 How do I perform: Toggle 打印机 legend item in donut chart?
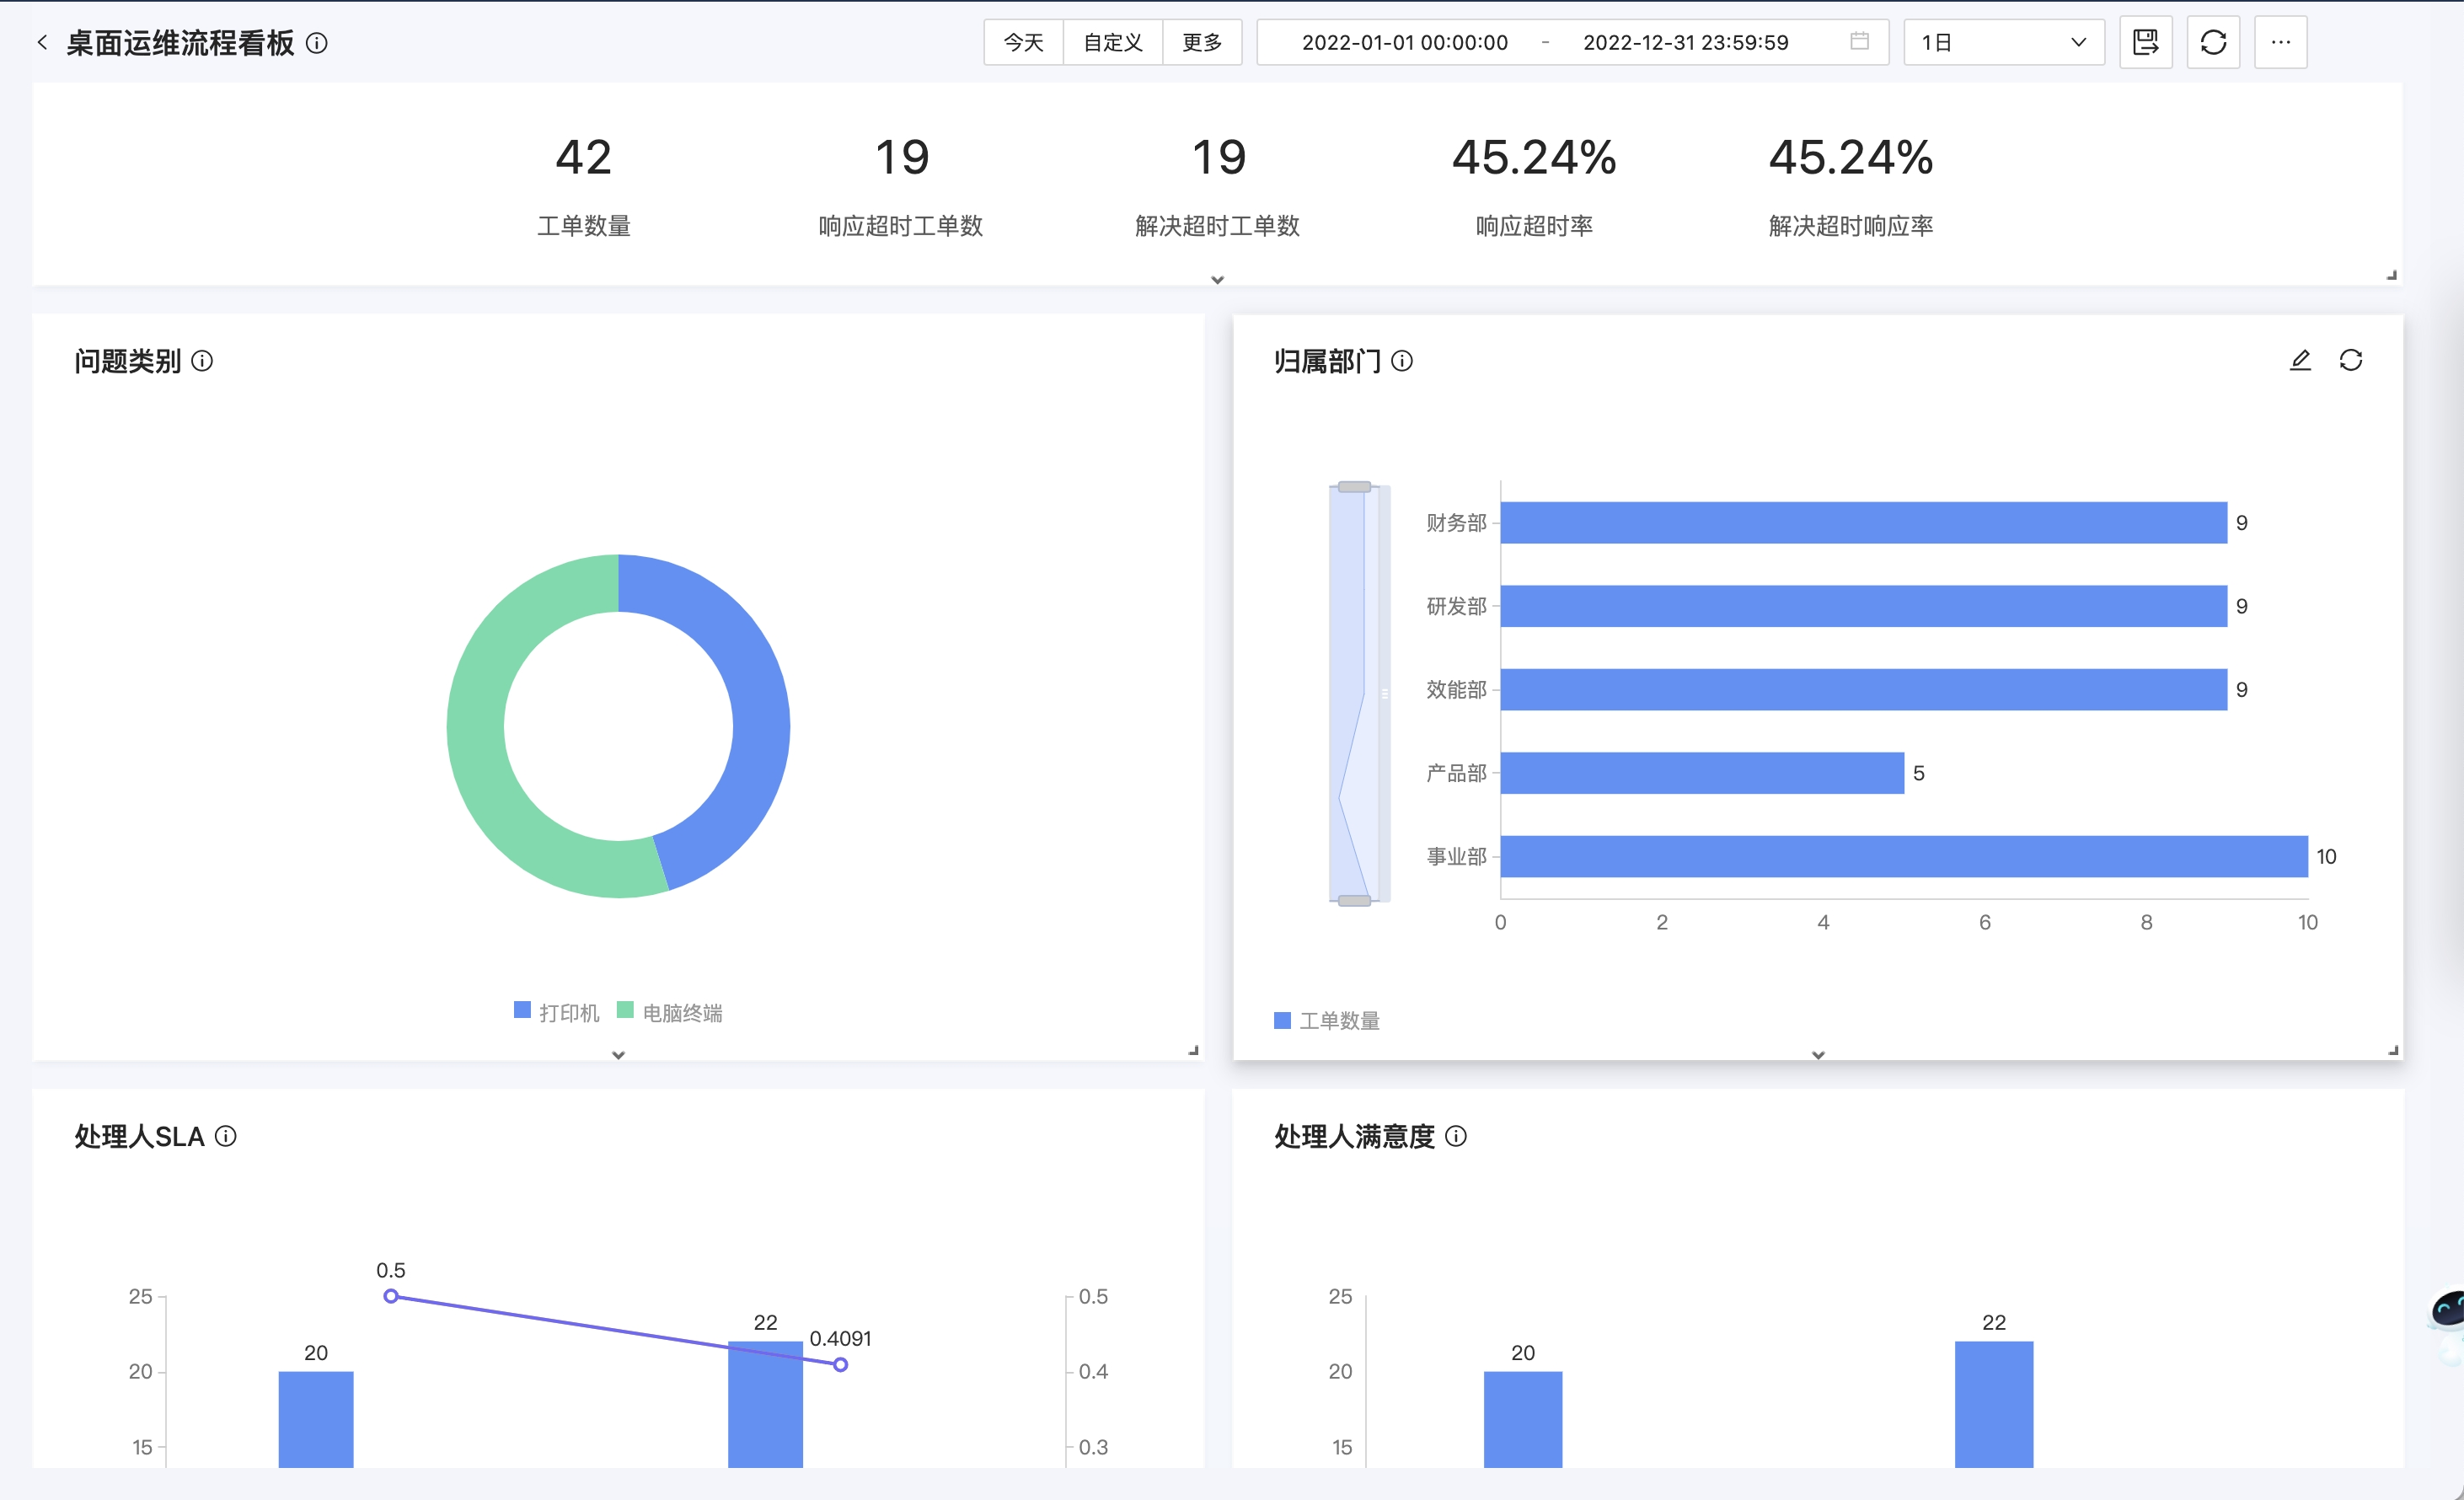click(x=556, y=1012)
